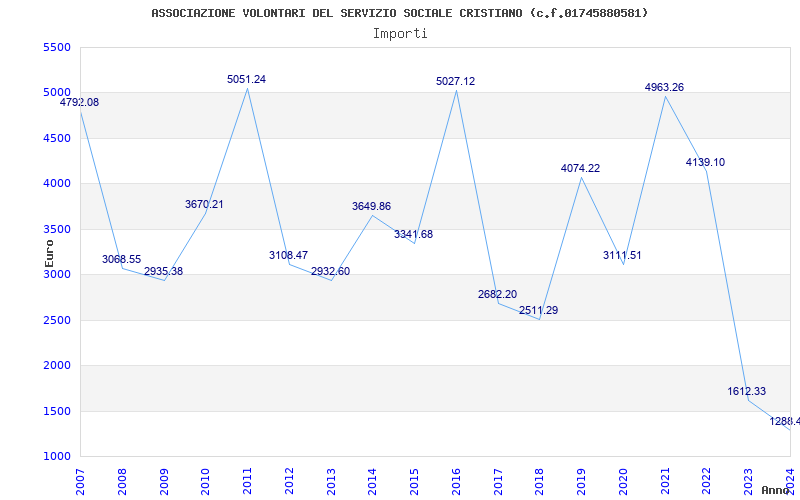Click the 2018 year label
This screenshot has width=800, height=500.
tap(540, 482)
